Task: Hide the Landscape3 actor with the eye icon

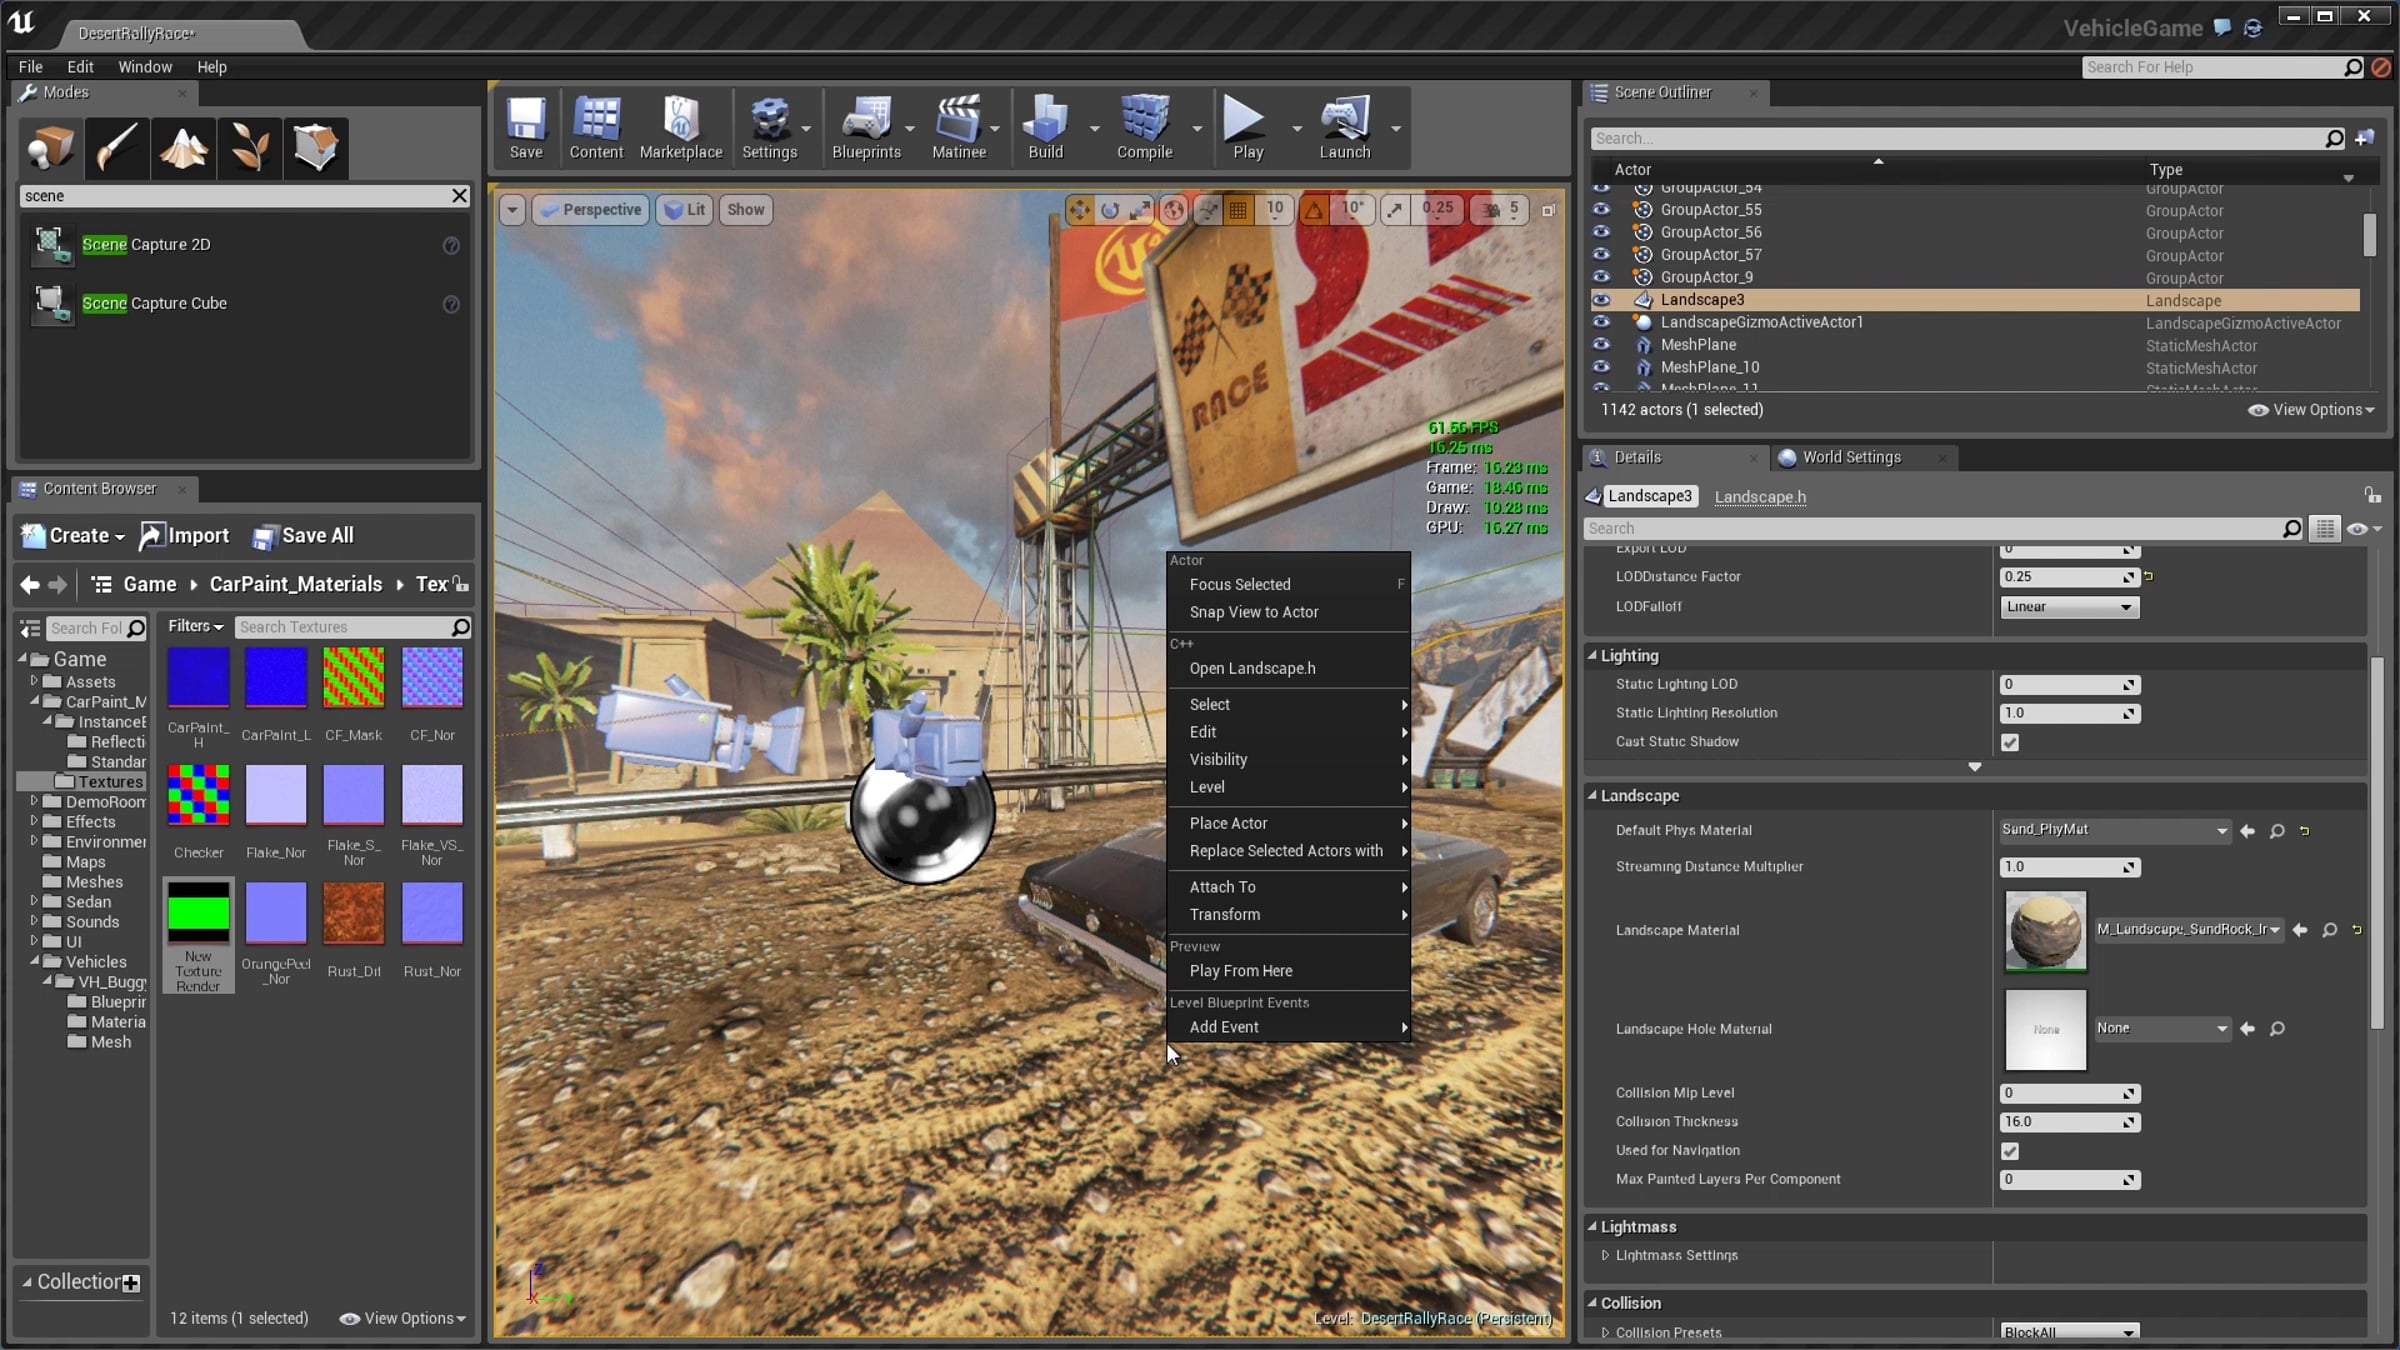Action: coord(1601,300)
